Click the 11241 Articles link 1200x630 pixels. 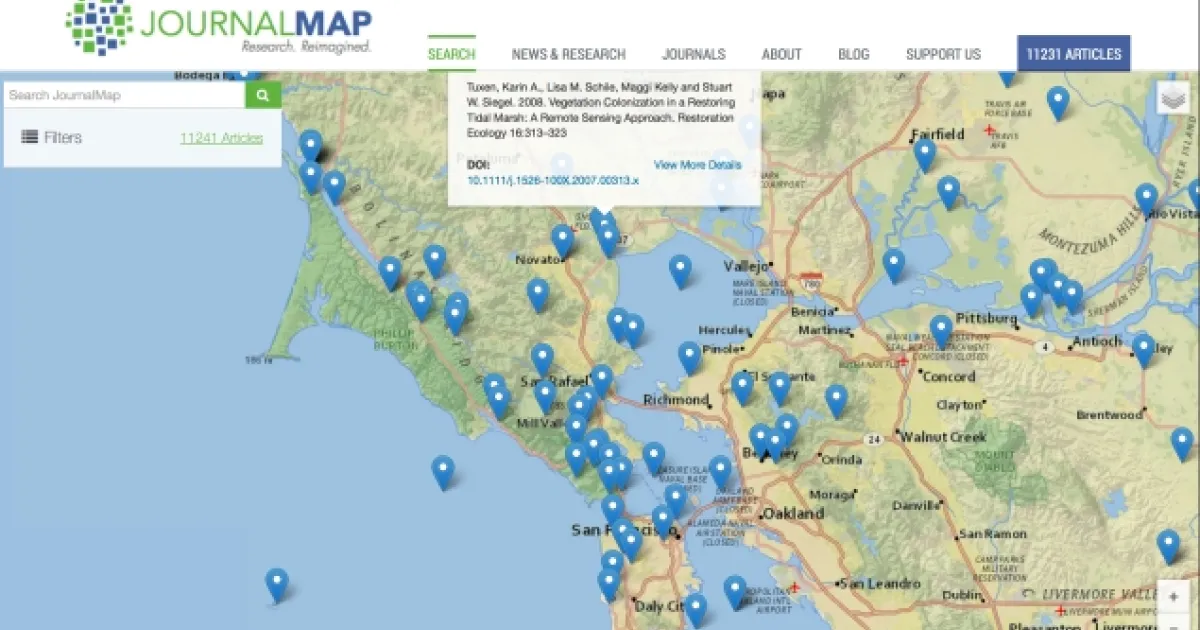[221, 138]
